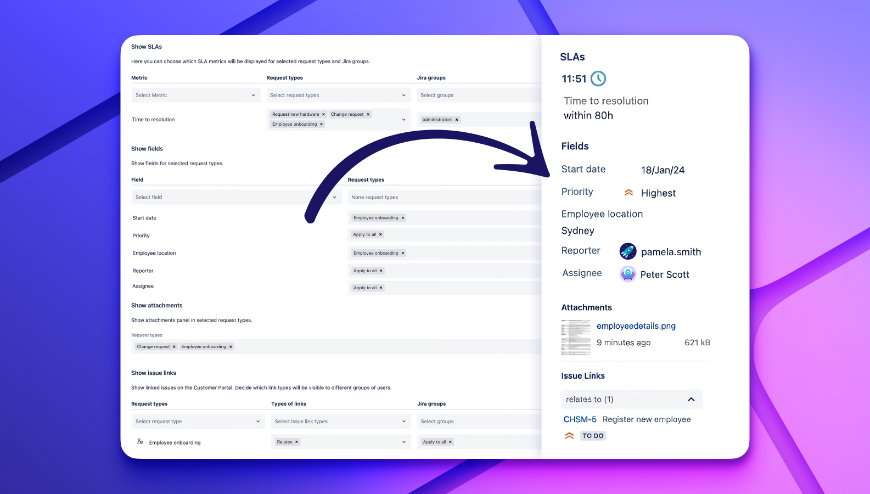Image resolution: width=870 pixels, height=494 pixels.
Task: Click the 'Show SLAs' section heading
Action: click(146, 47)
